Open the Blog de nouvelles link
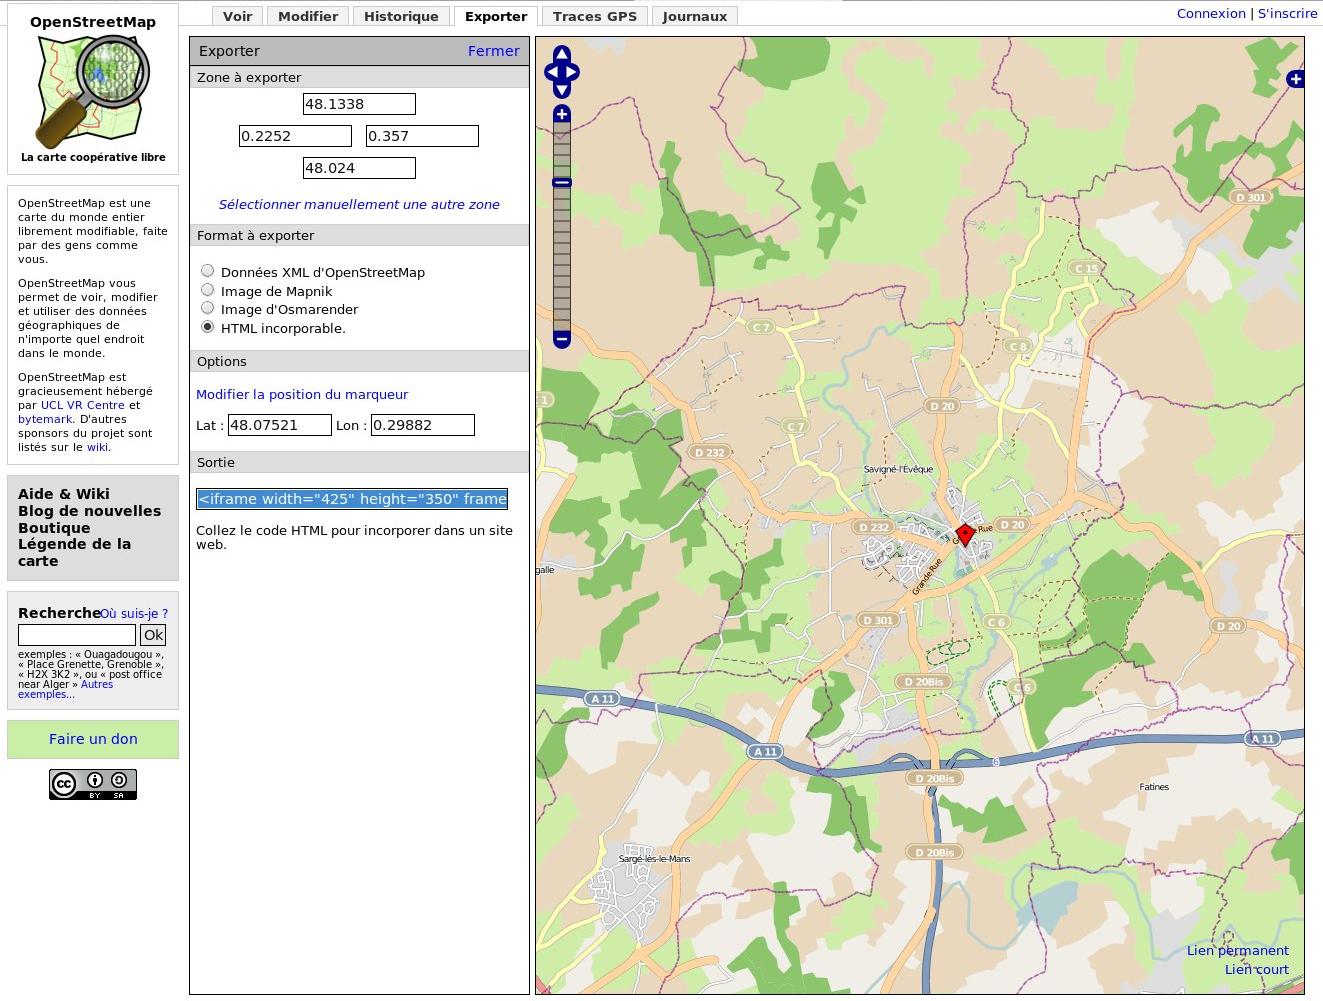The image size is (1323, 1001). [x=89, y=511]
